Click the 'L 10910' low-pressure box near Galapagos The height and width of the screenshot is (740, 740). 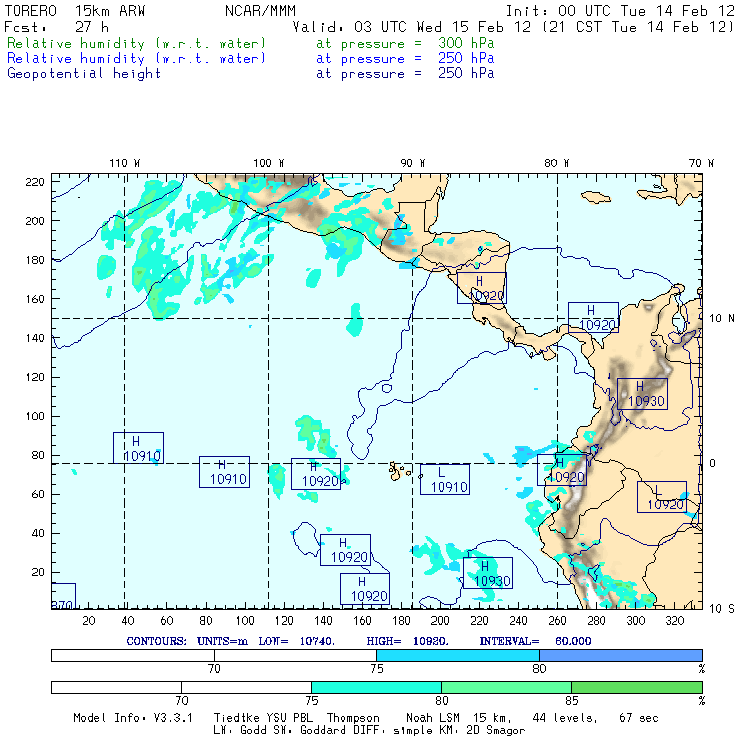tap(445, 479)
